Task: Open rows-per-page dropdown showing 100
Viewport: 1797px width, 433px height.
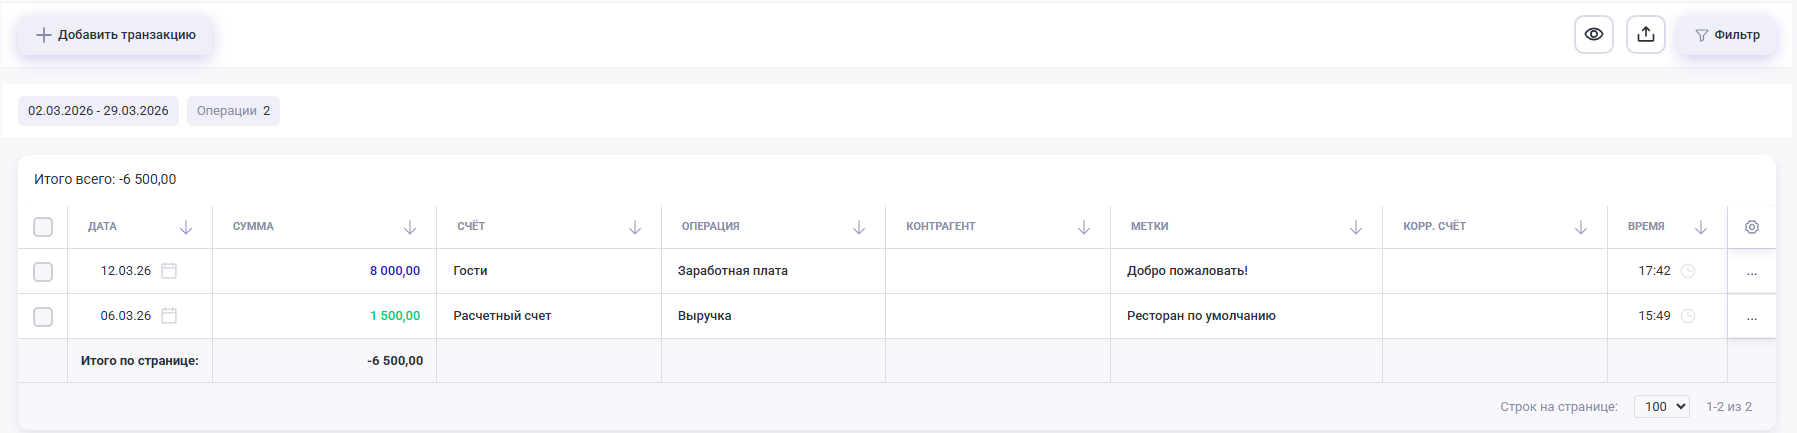Action: tap(1661, 406)
